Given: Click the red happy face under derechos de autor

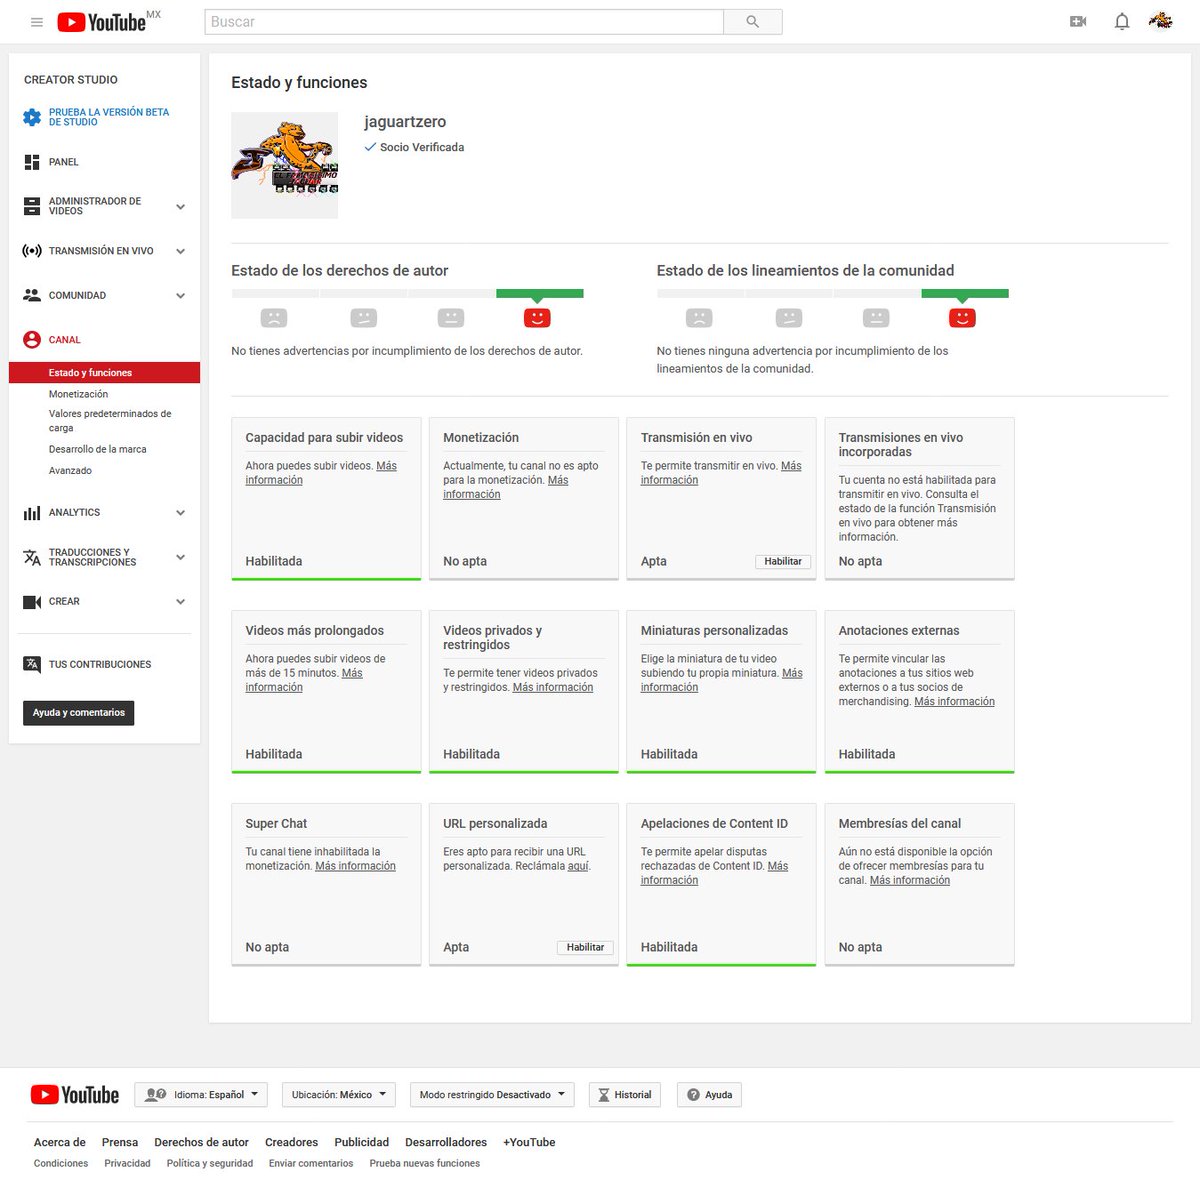Looking at the screenshot, I should (537, 318).
